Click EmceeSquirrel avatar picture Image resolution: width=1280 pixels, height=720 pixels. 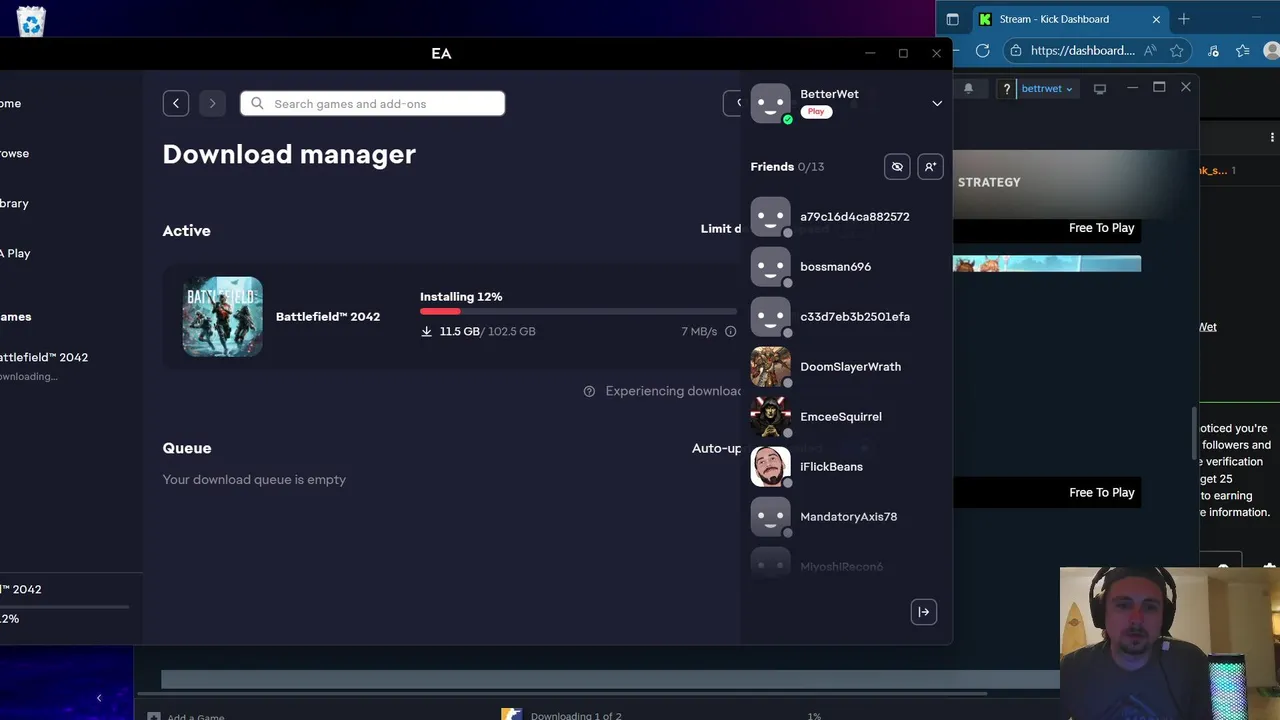click(x=770, y=417)
